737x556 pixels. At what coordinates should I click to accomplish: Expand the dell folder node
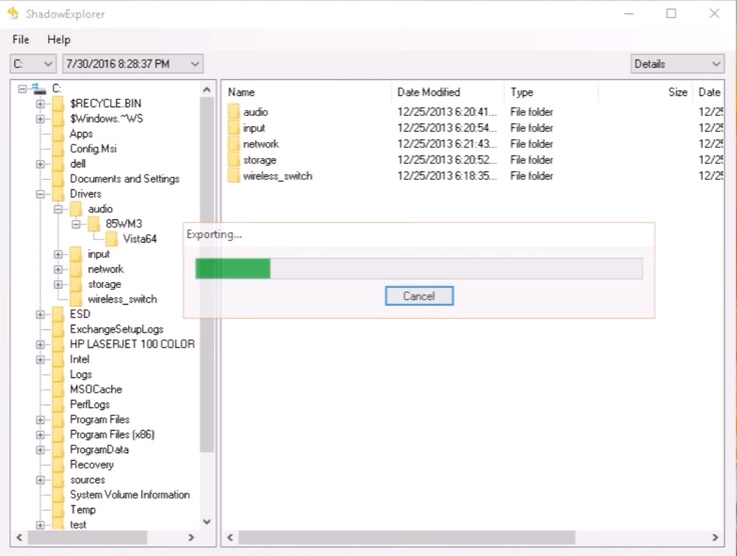click(40, 164)
